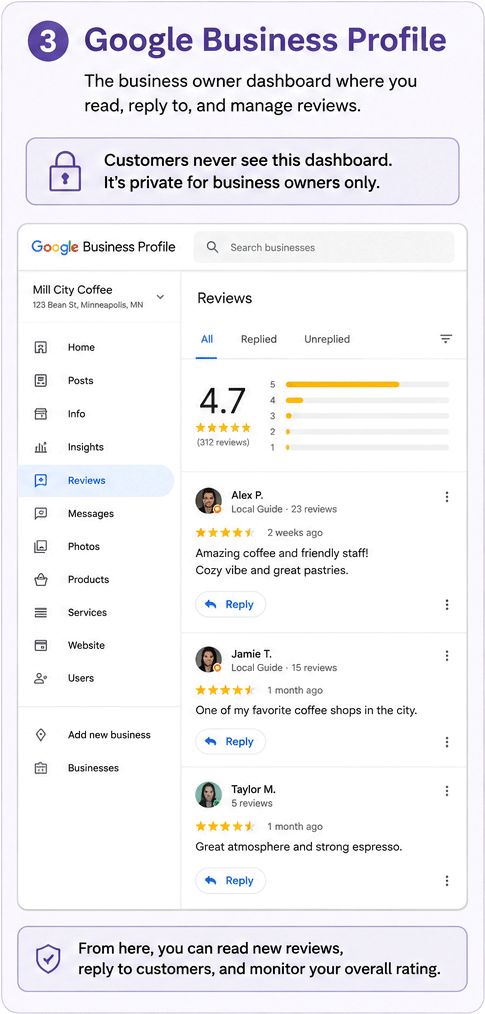Open three-dot menu beside Alex P.

pyautogui.click(x=447, y=497)
